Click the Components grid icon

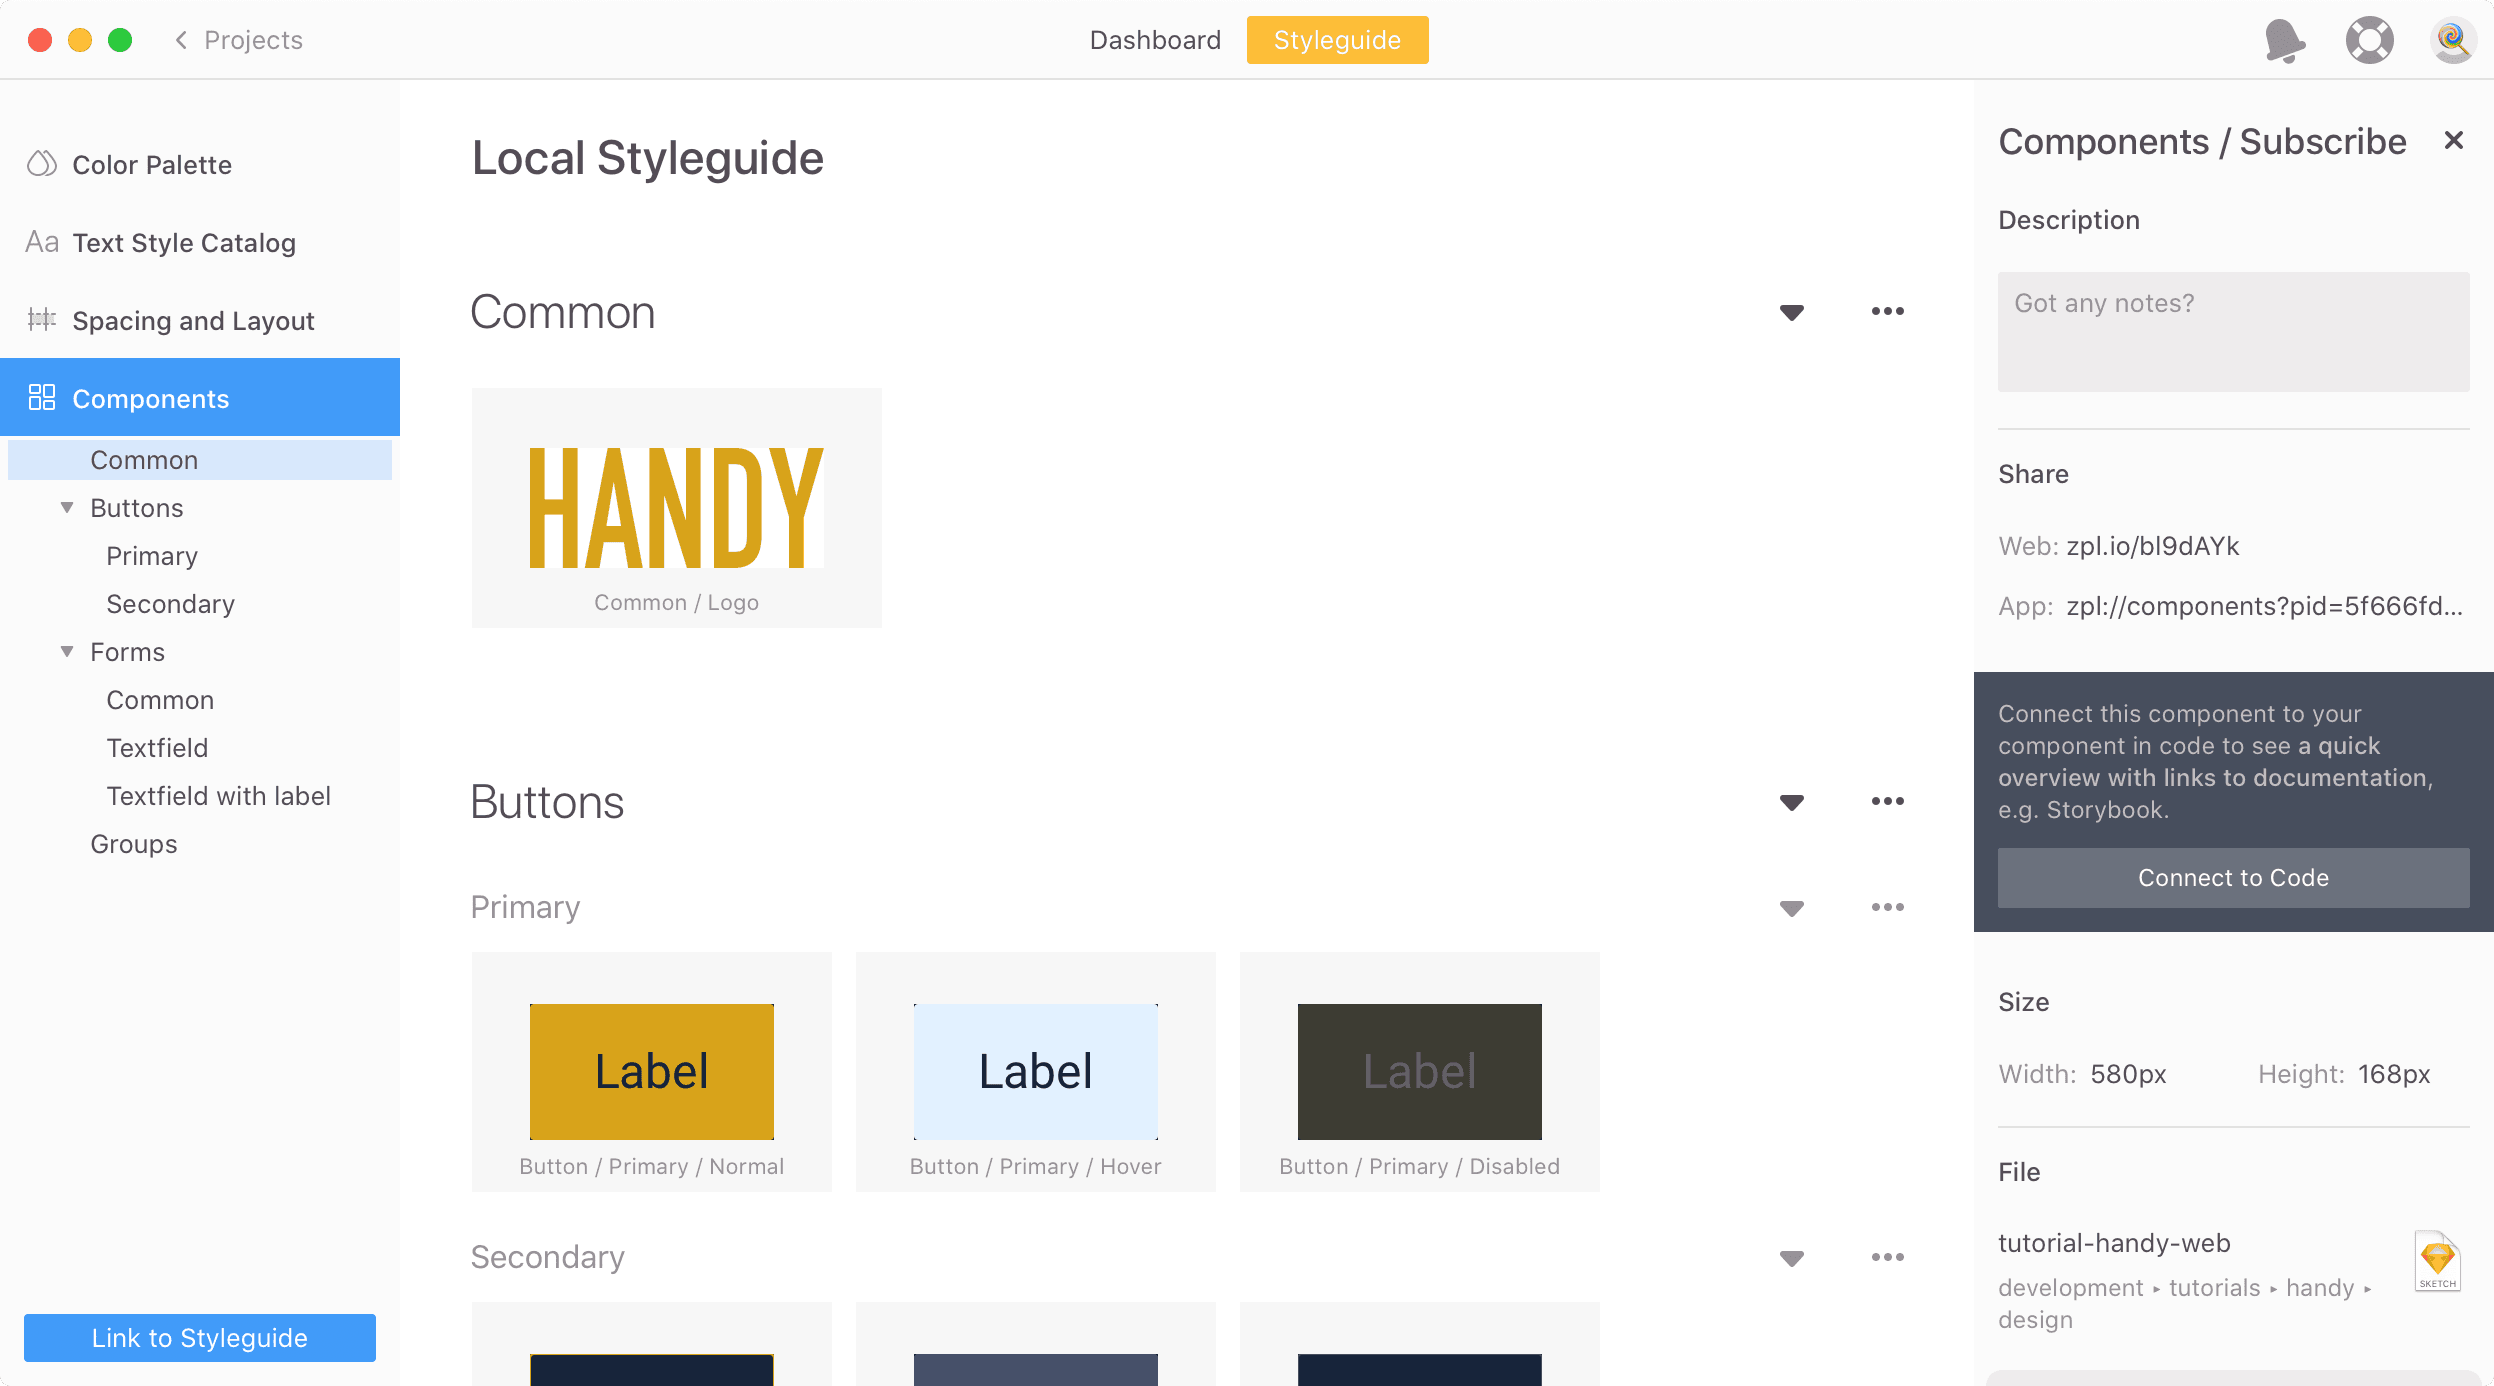[x=41, y=398]
